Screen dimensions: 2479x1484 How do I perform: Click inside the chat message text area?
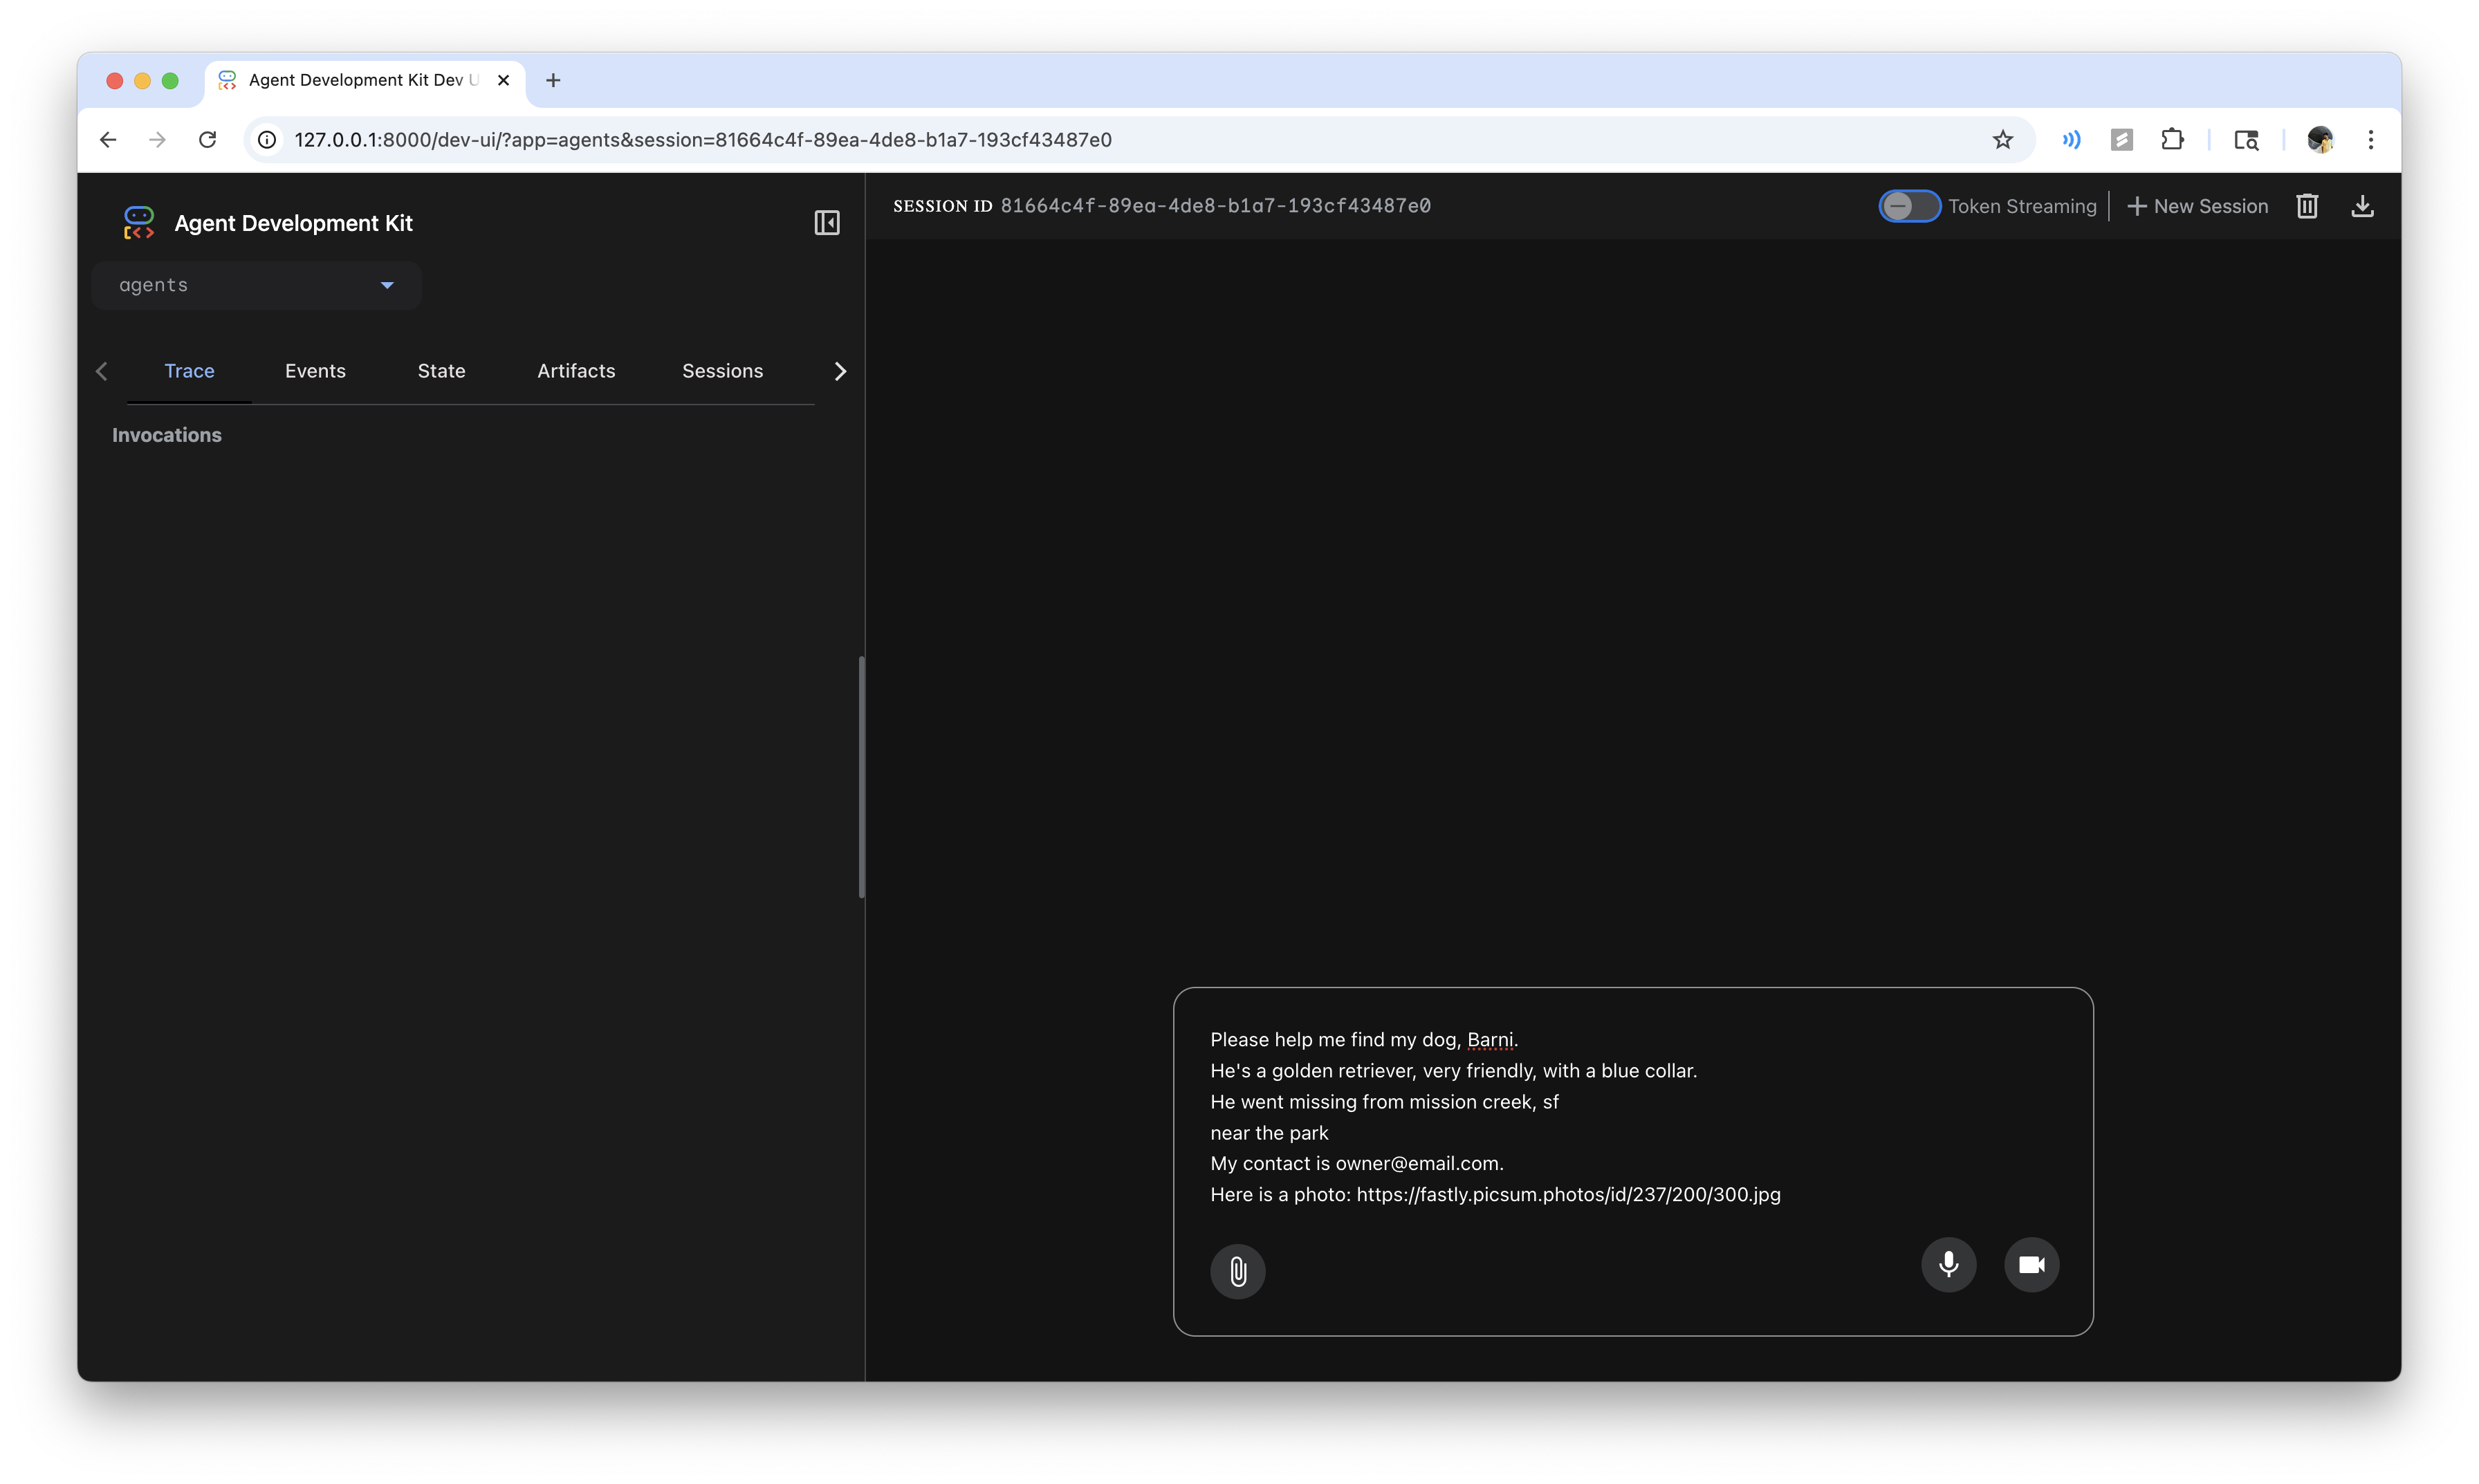click(1630, 1116)
